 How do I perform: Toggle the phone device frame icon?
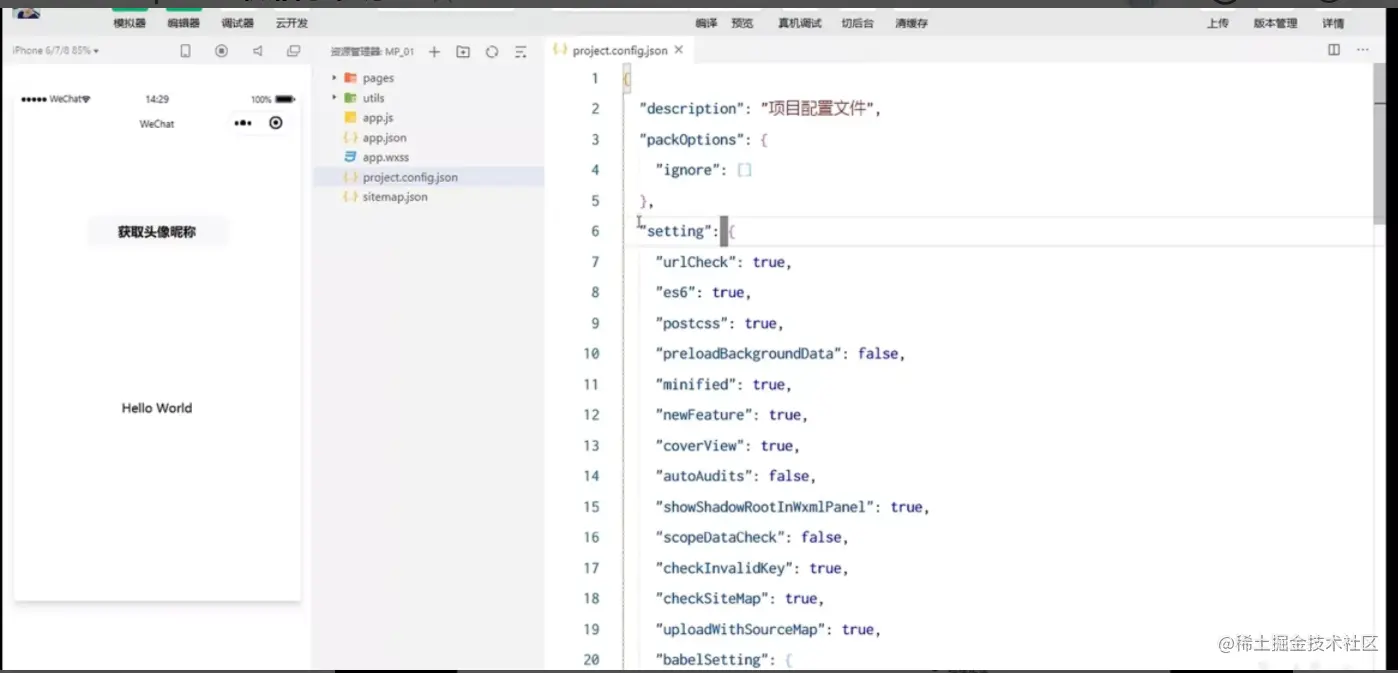pyautogui.click(x=185, y=51)
